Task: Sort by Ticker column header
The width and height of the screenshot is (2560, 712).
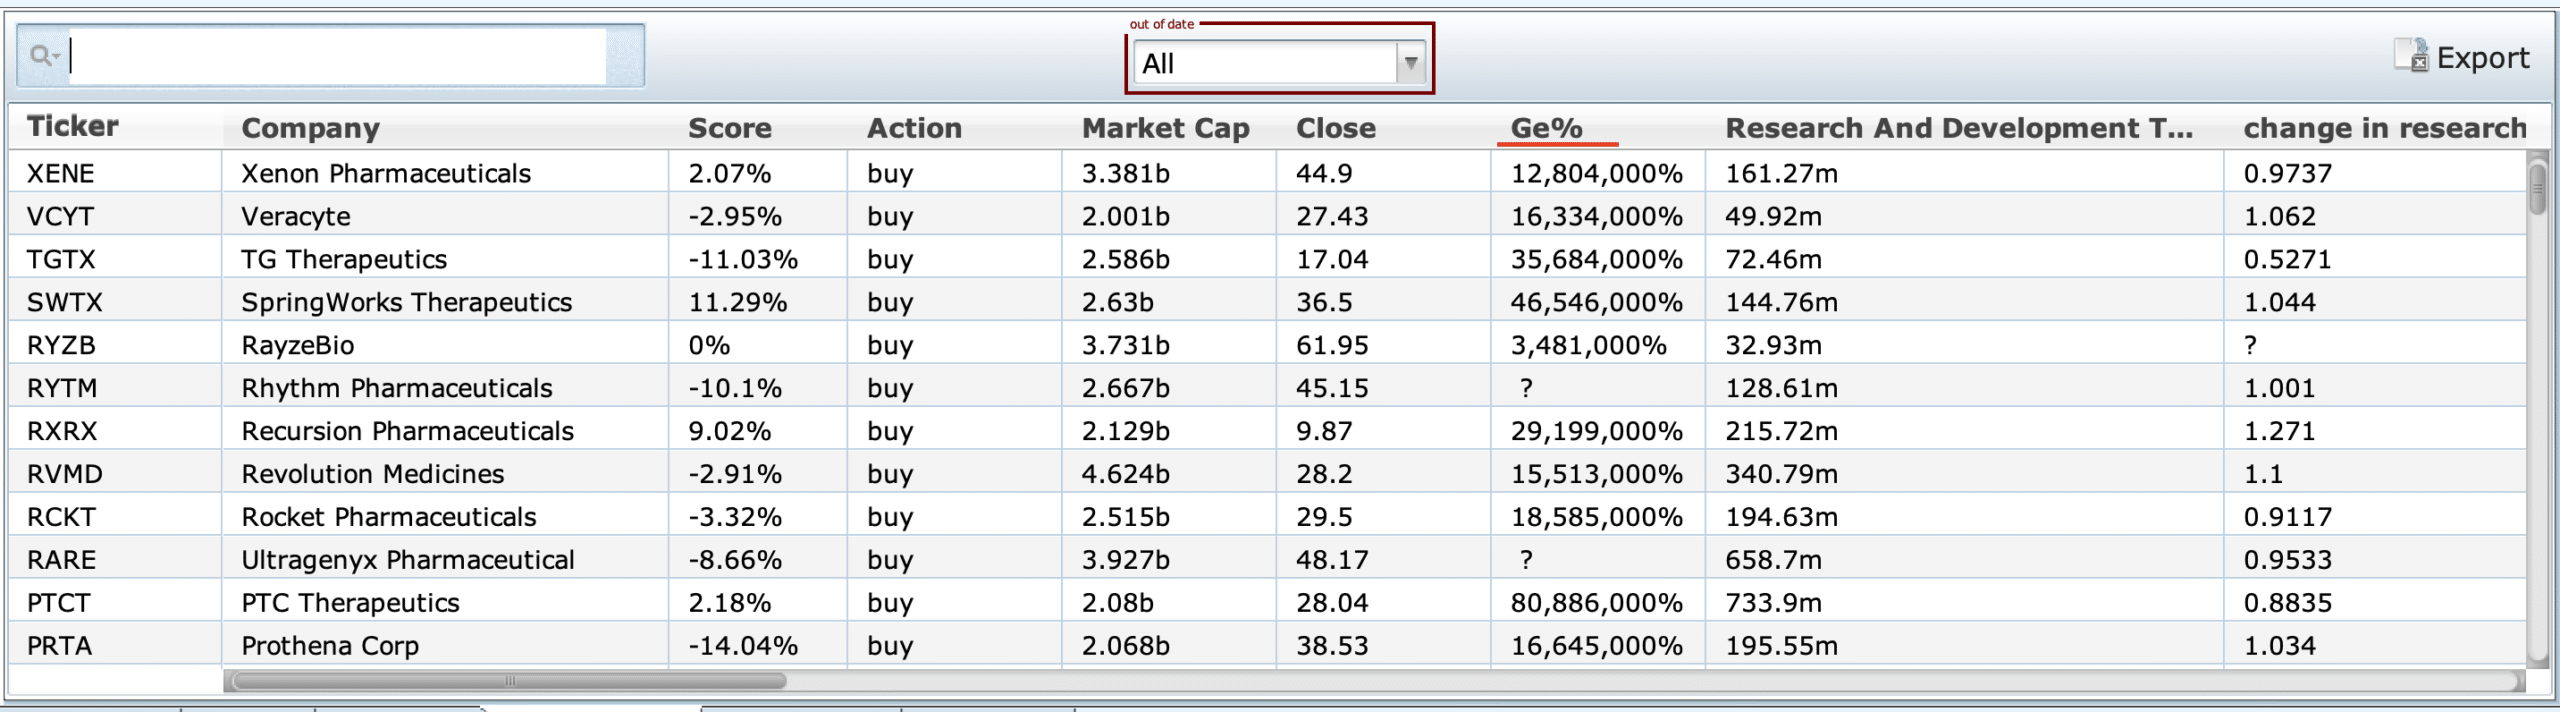Action: tap(73, 126)
